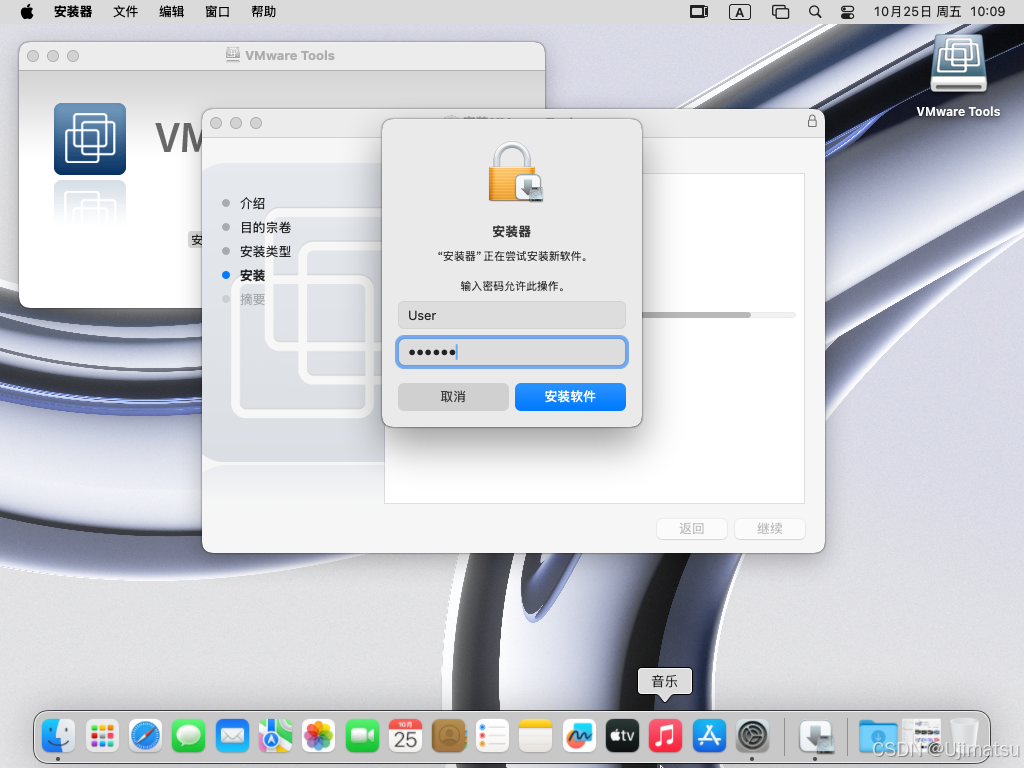Click the 返回 button in installer
The height and width of the screenshot is (768, 1024).
tap(692, 528)
